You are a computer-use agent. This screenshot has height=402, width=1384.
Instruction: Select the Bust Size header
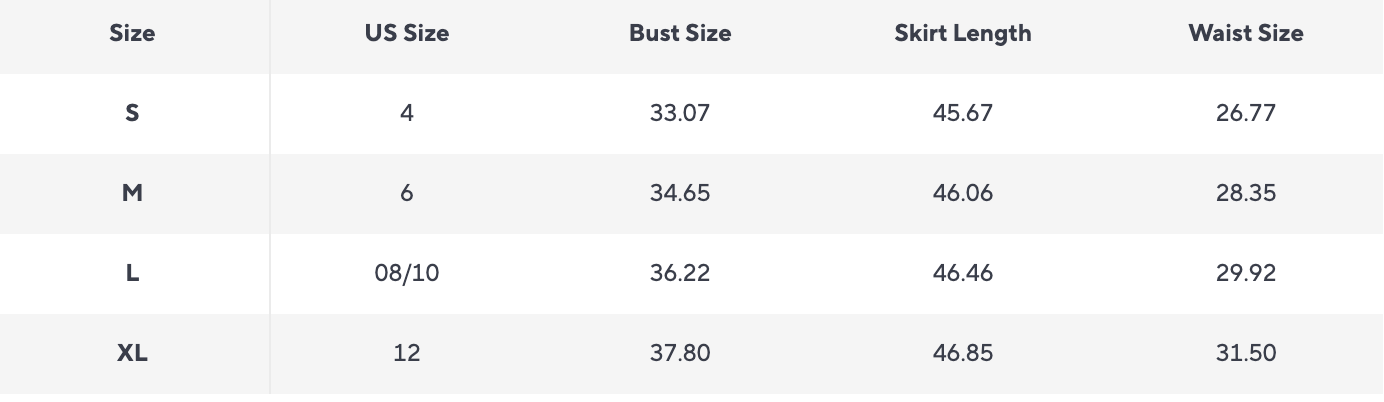[680, 33]
